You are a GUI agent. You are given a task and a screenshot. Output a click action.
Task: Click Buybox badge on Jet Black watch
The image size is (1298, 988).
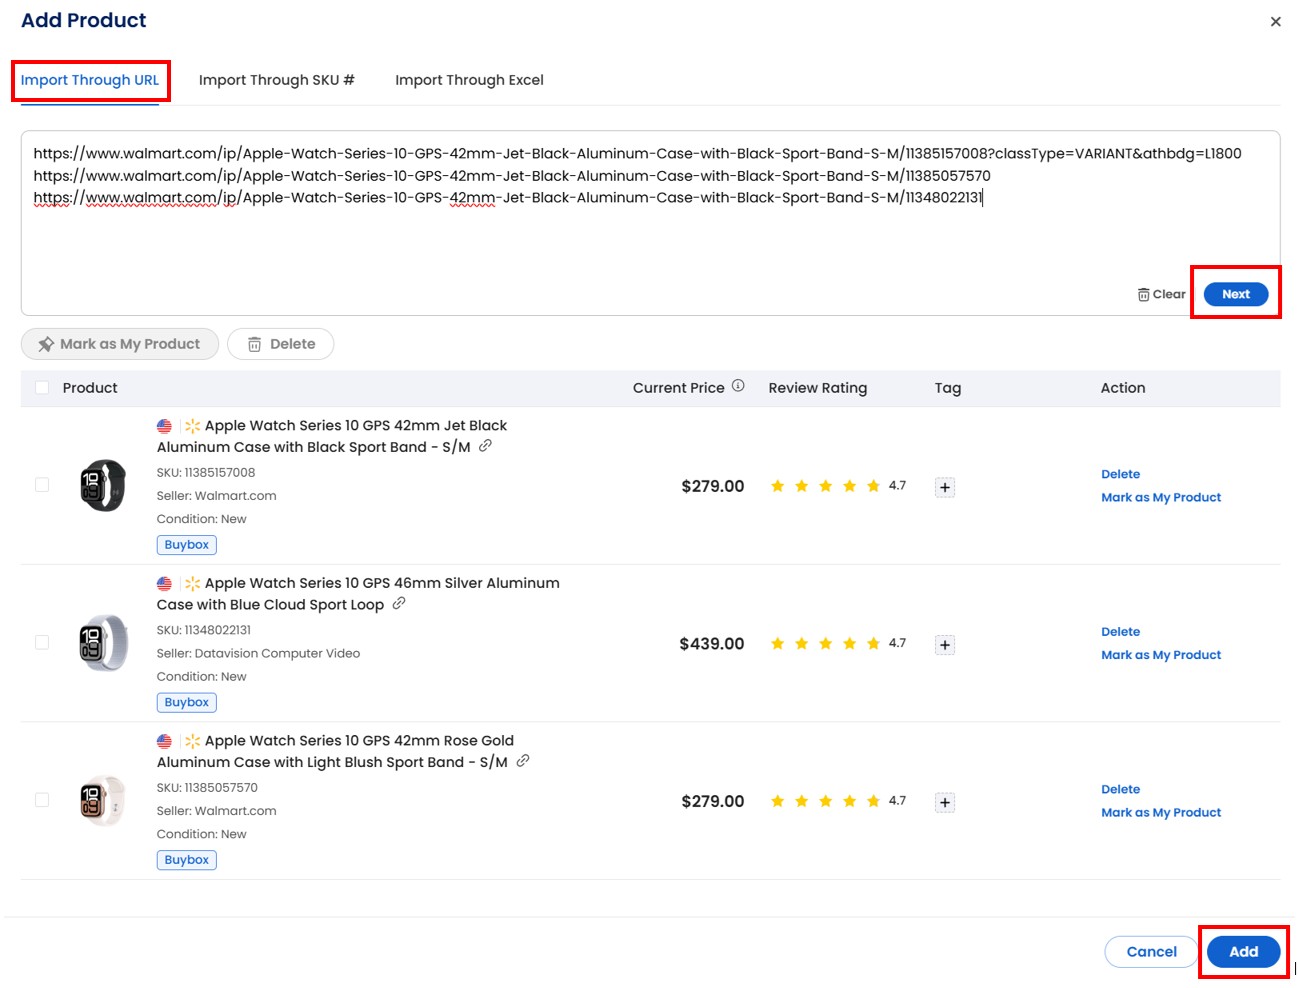(x=187, y=545)
